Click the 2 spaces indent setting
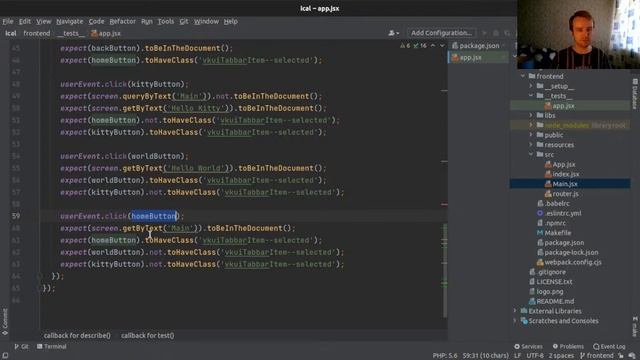640x360 pixels. (561, 356)
